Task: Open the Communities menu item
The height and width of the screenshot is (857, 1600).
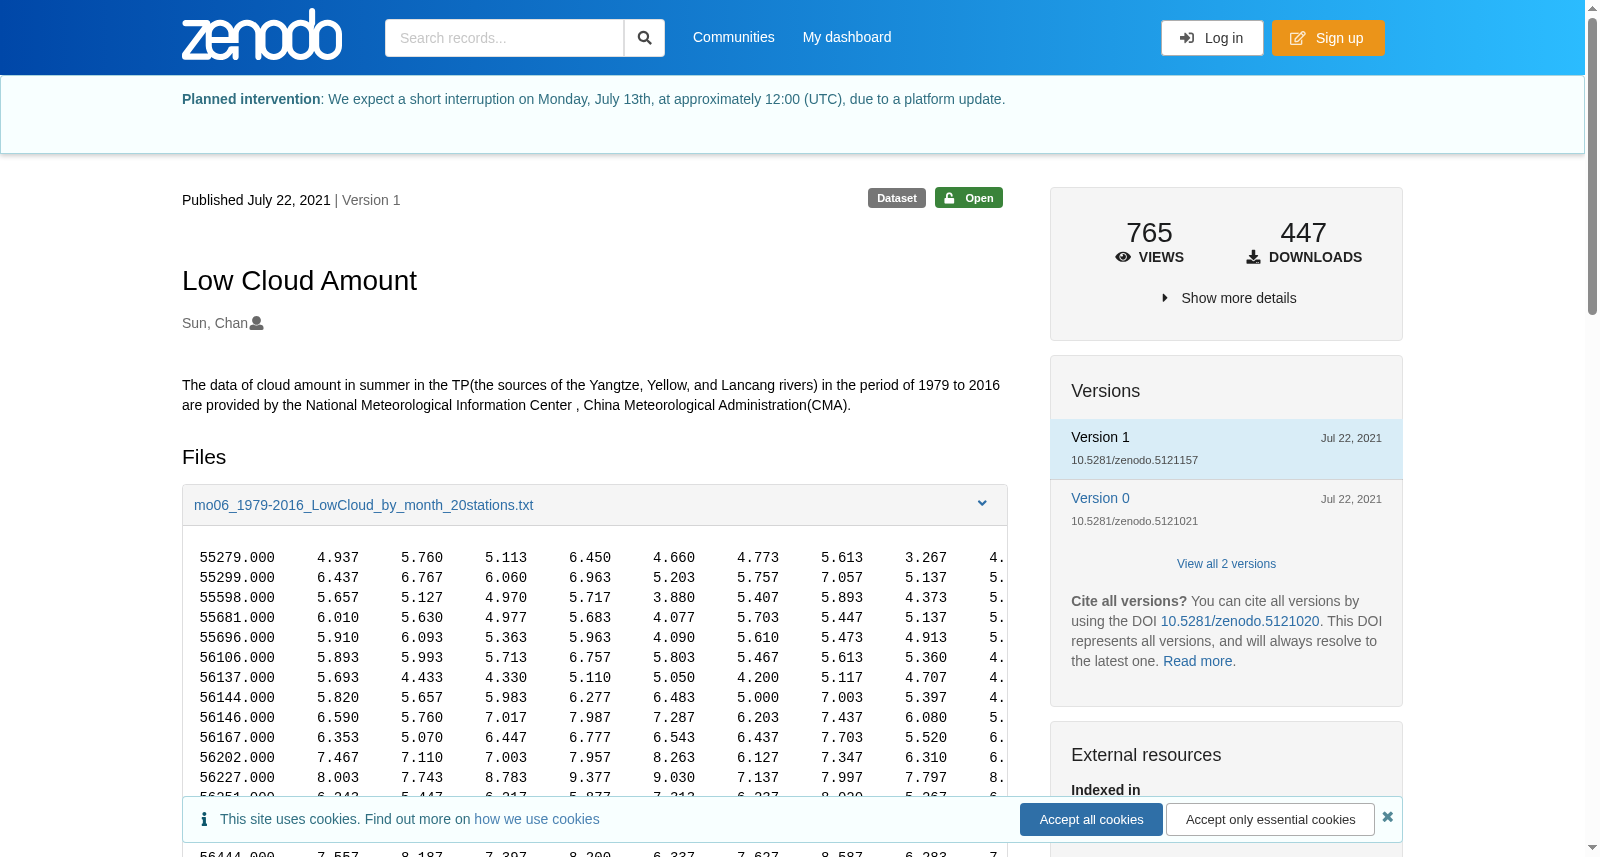Action: coord(733,37)
